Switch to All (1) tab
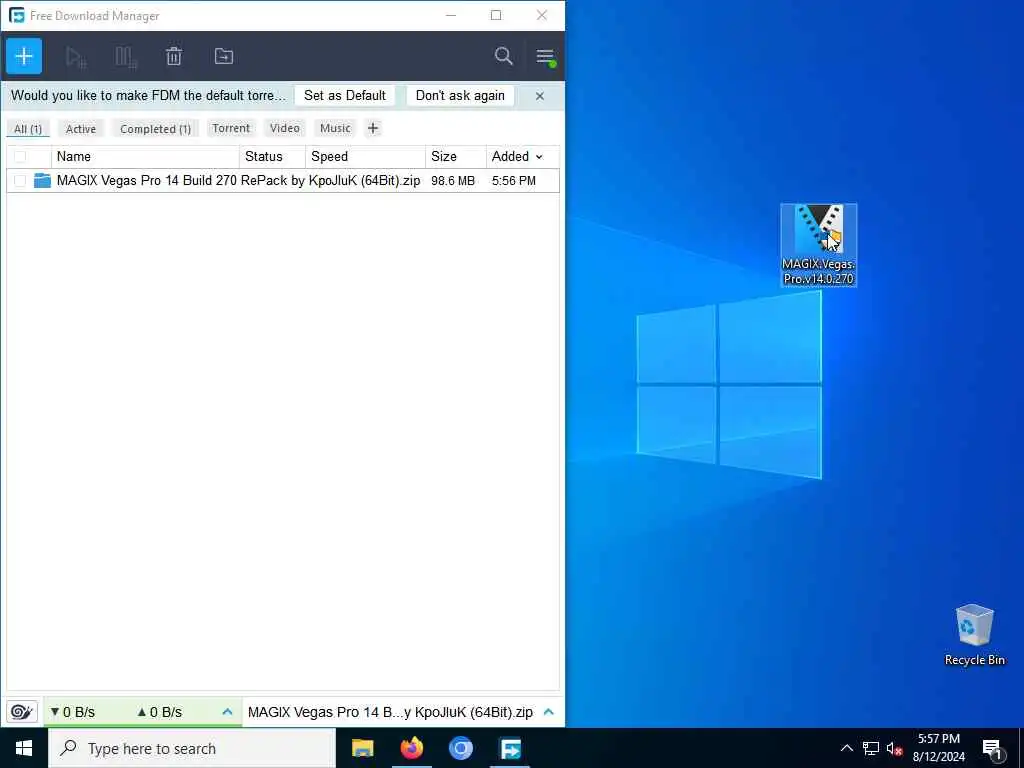Screen dimensions: 1024x768 [x=28, y=129]
